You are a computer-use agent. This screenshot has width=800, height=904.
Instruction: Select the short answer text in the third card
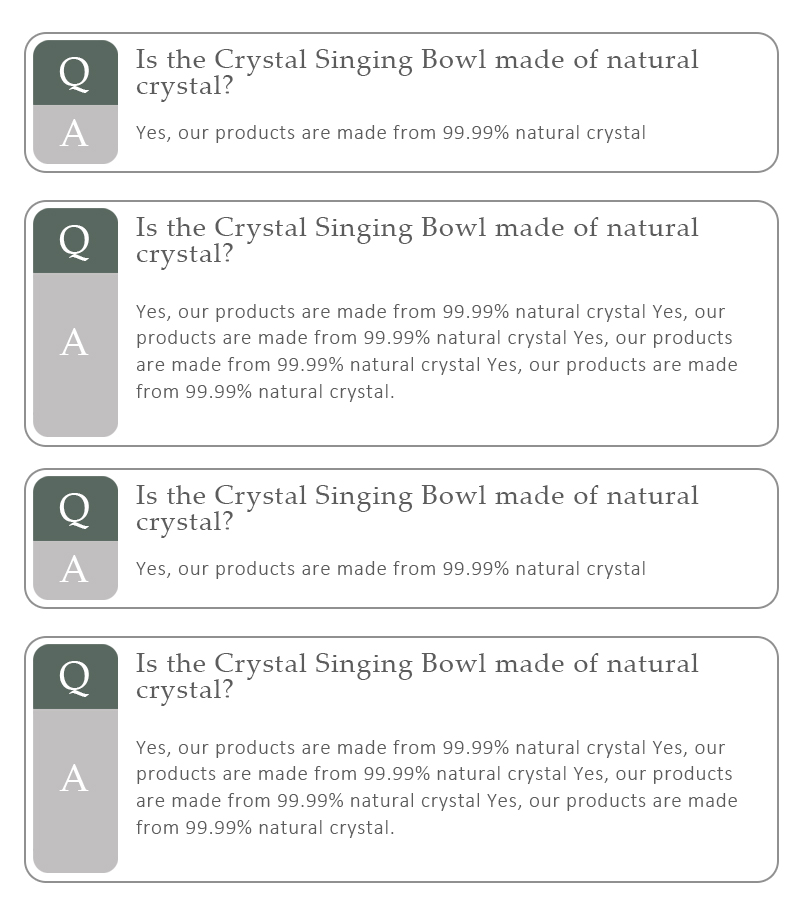tap(391, 568)
